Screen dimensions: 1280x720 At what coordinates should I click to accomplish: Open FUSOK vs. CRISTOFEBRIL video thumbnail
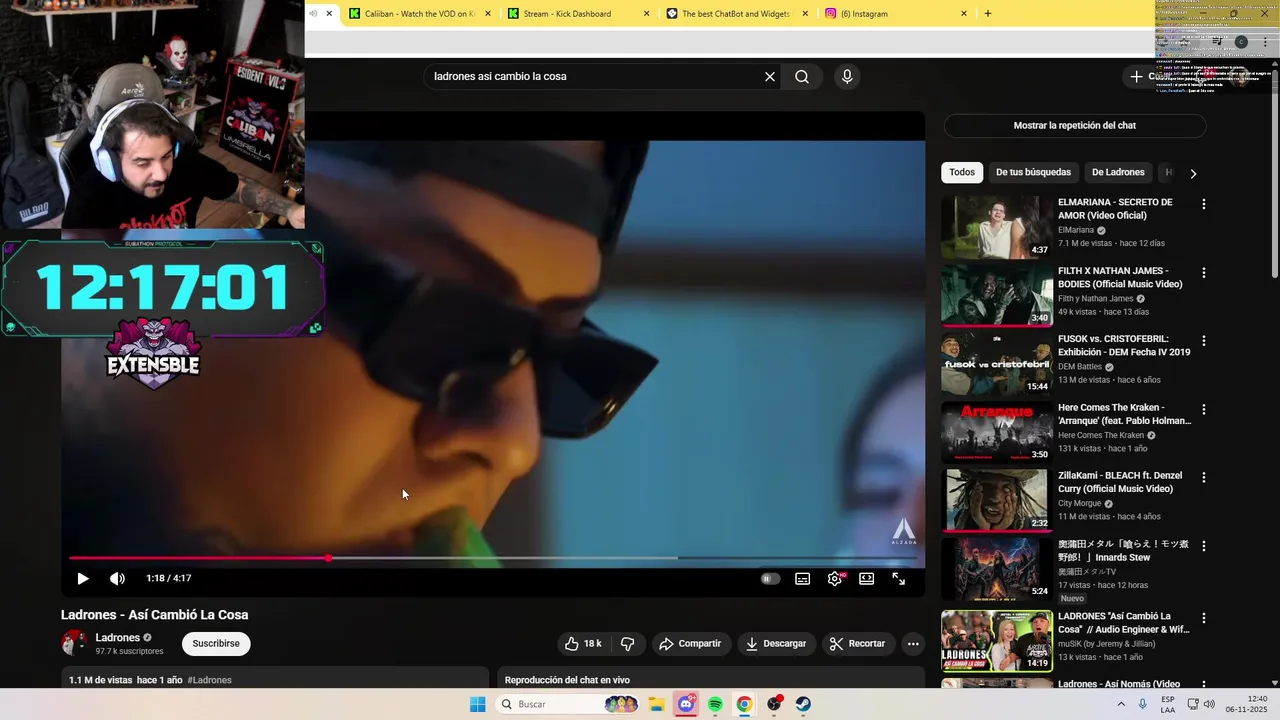tap(996, 364)
